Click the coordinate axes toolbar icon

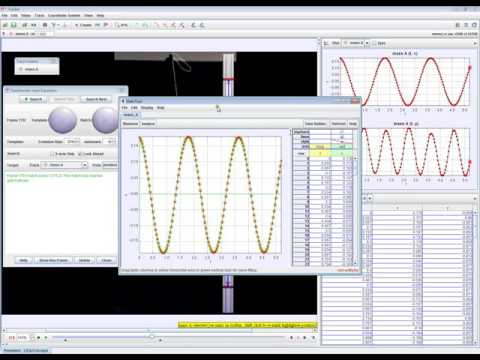click(65, 25)
